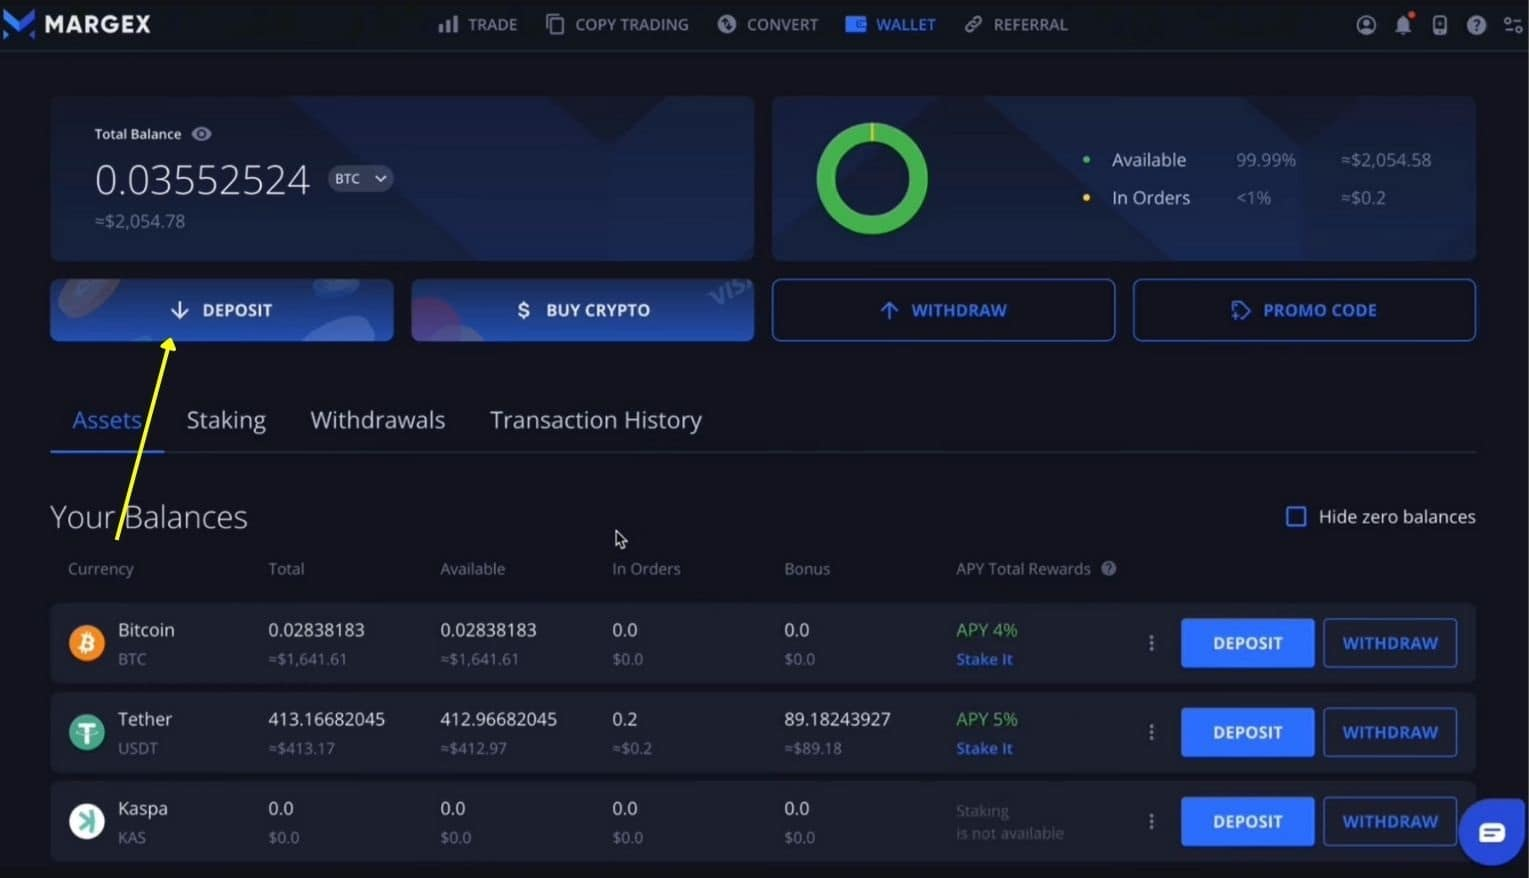1529x878 pixels.
Task: Withdraw Kaspa from its row
Action: [x=1390, y=821]
